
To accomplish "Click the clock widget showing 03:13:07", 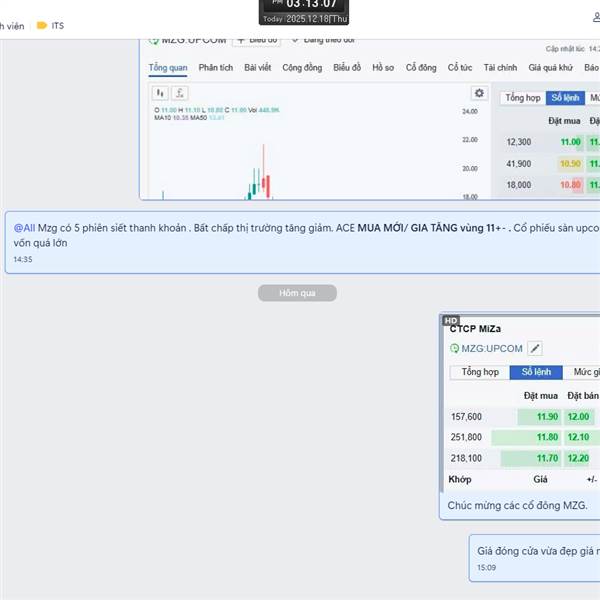I will pos(304,12).
